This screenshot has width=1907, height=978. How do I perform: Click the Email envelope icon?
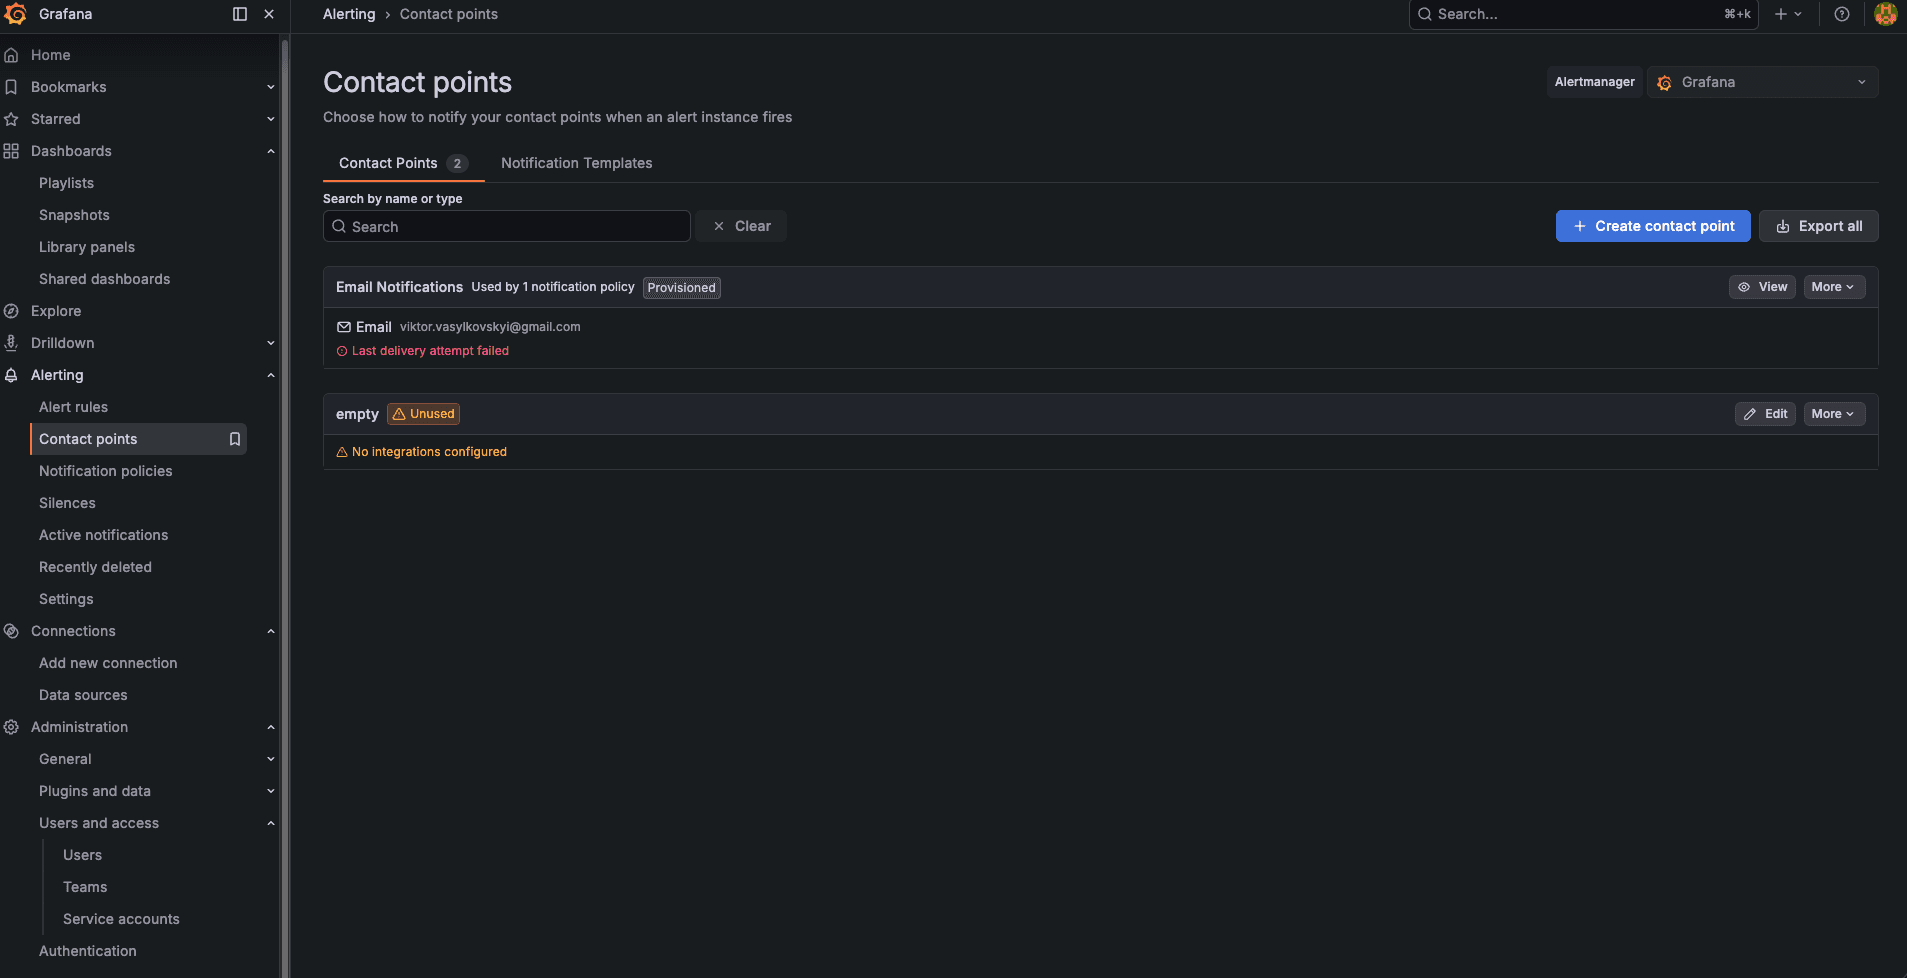pos(344,327)
